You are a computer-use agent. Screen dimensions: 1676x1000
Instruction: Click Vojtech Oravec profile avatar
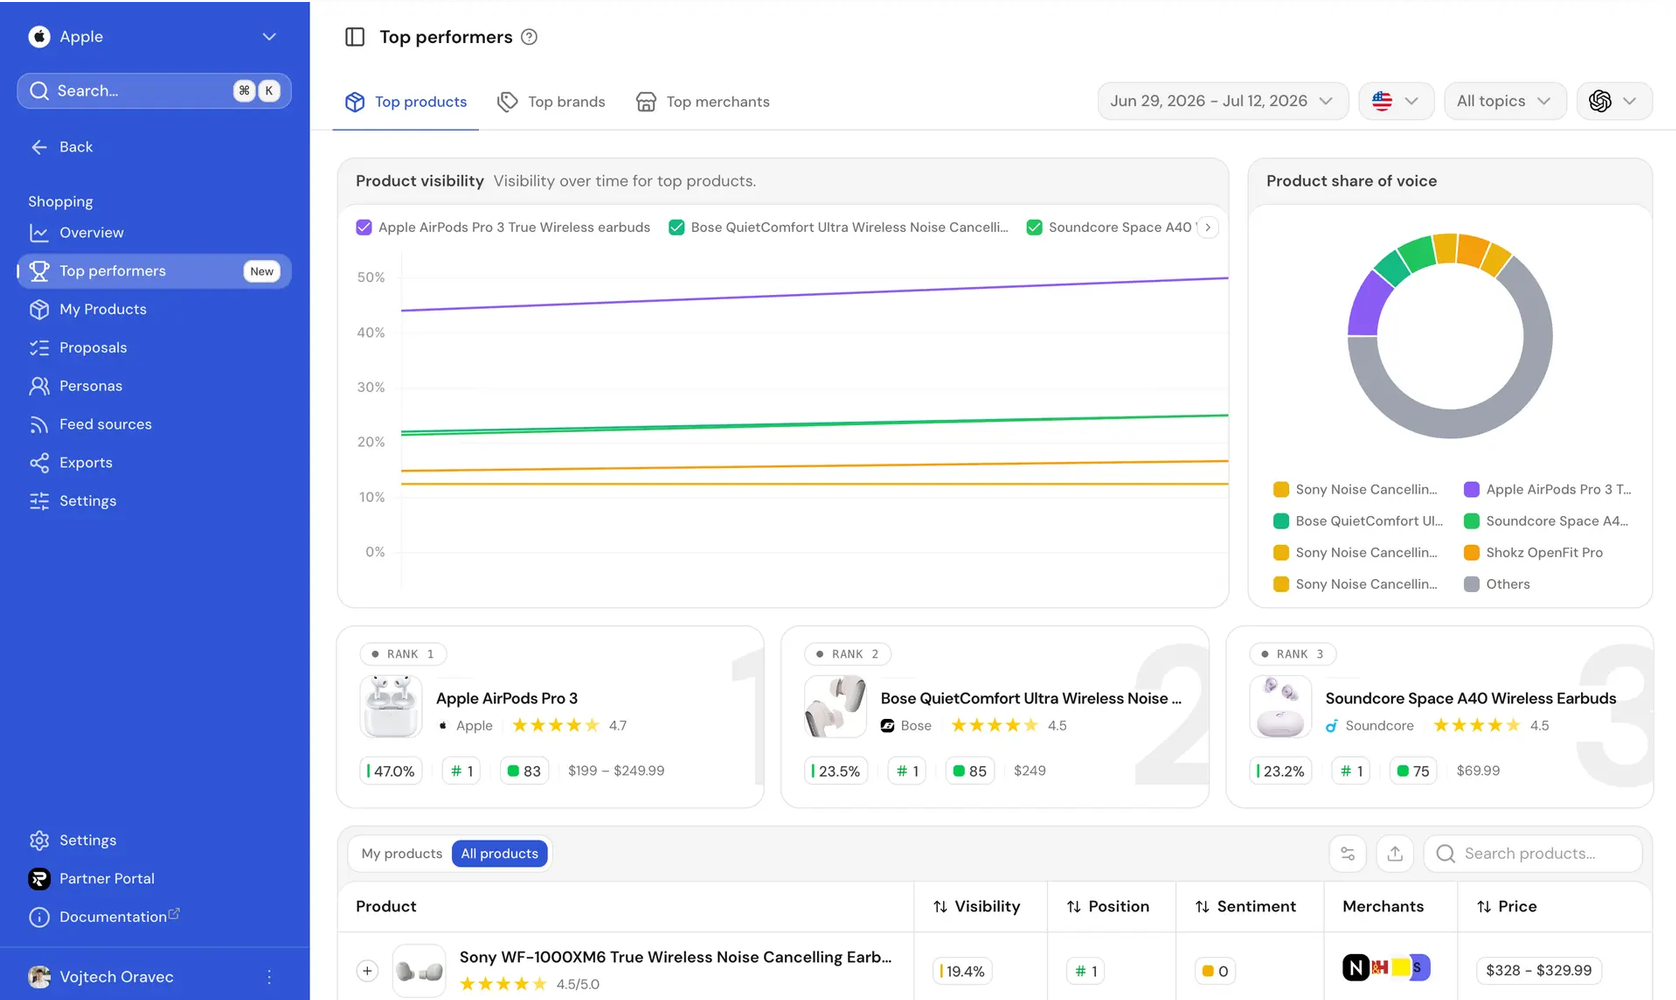click(x=40, y=977)
